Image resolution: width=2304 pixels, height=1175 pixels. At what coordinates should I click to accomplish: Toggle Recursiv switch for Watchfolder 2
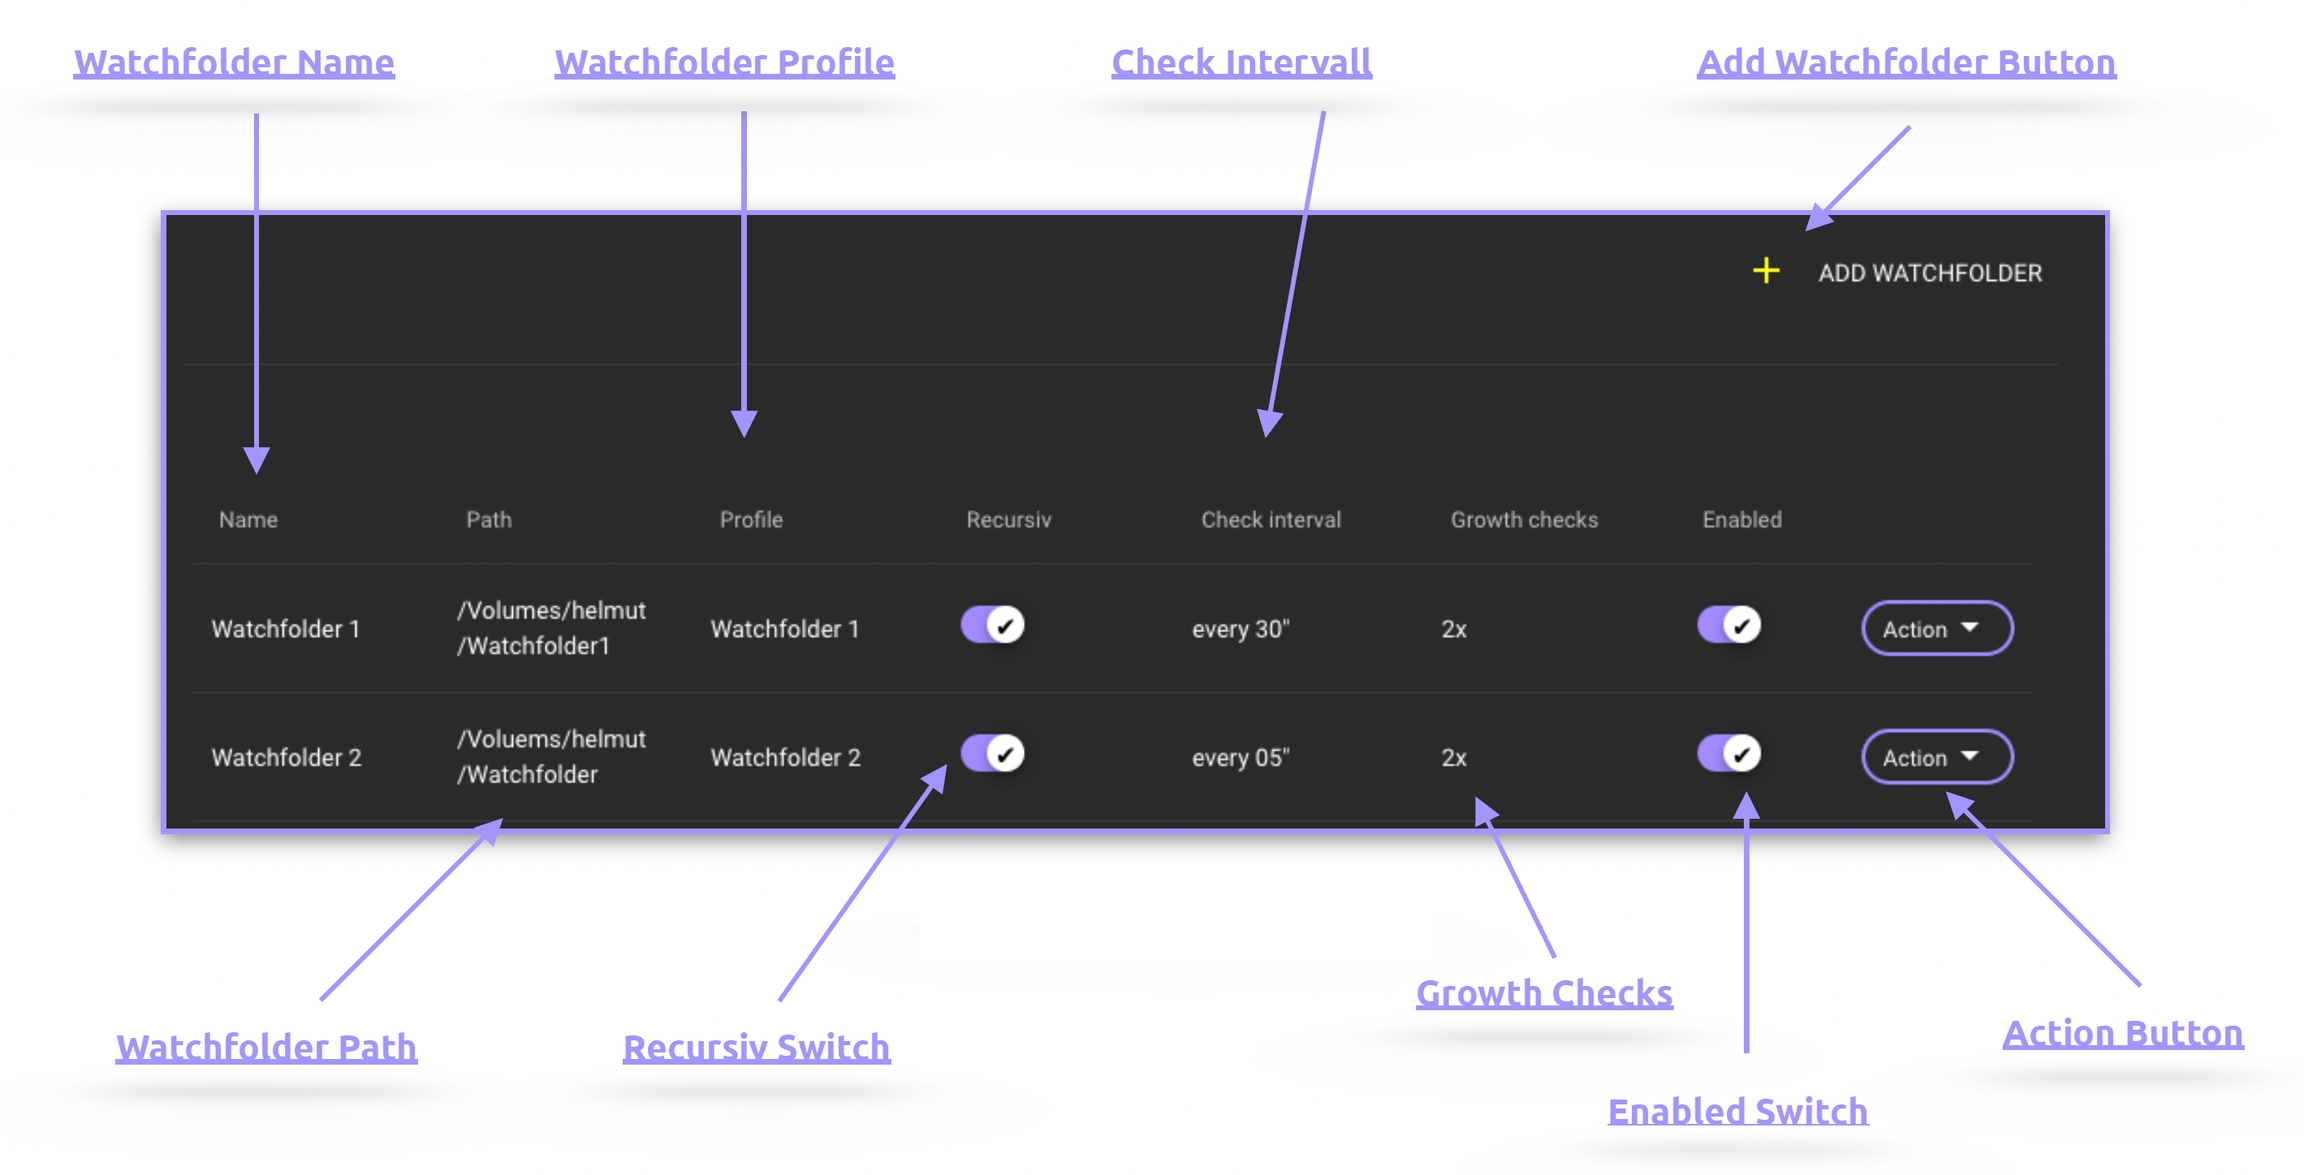992,754
